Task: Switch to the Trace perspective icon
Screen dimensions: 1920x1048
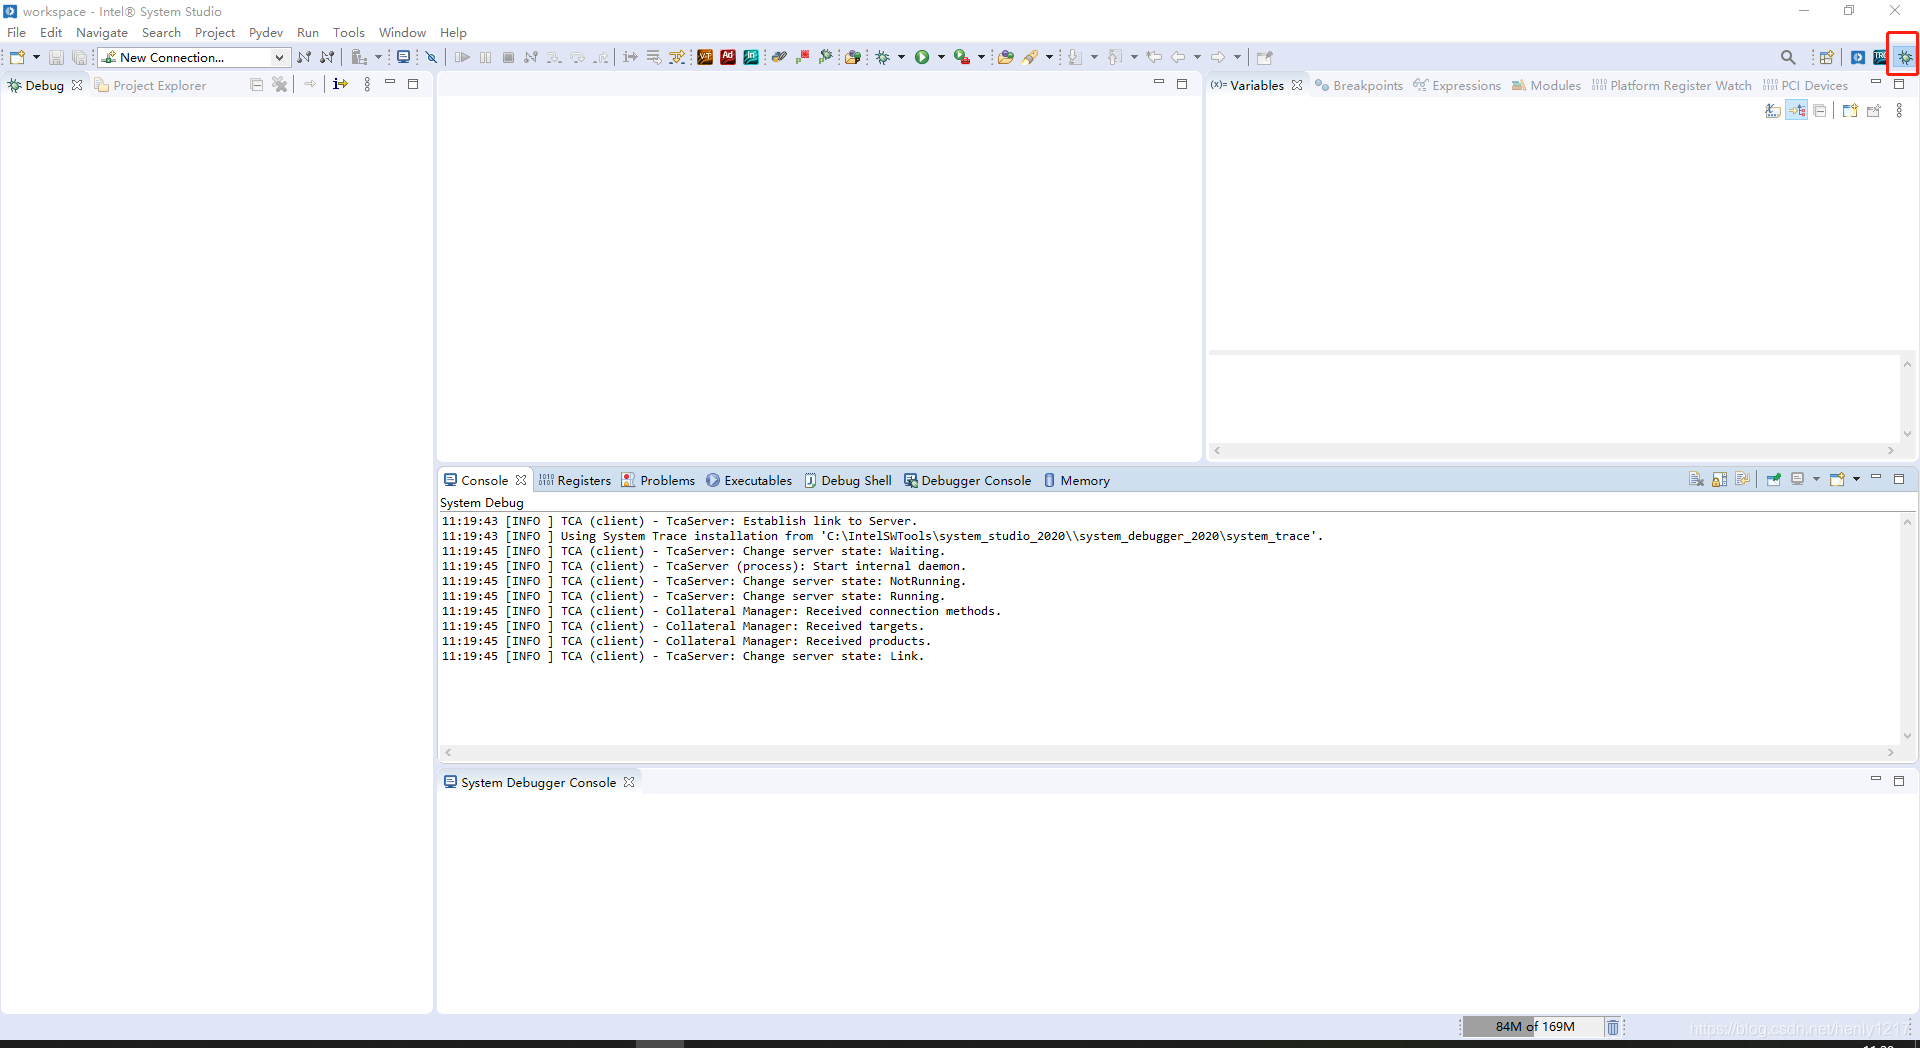Action: click(1881, 57)
